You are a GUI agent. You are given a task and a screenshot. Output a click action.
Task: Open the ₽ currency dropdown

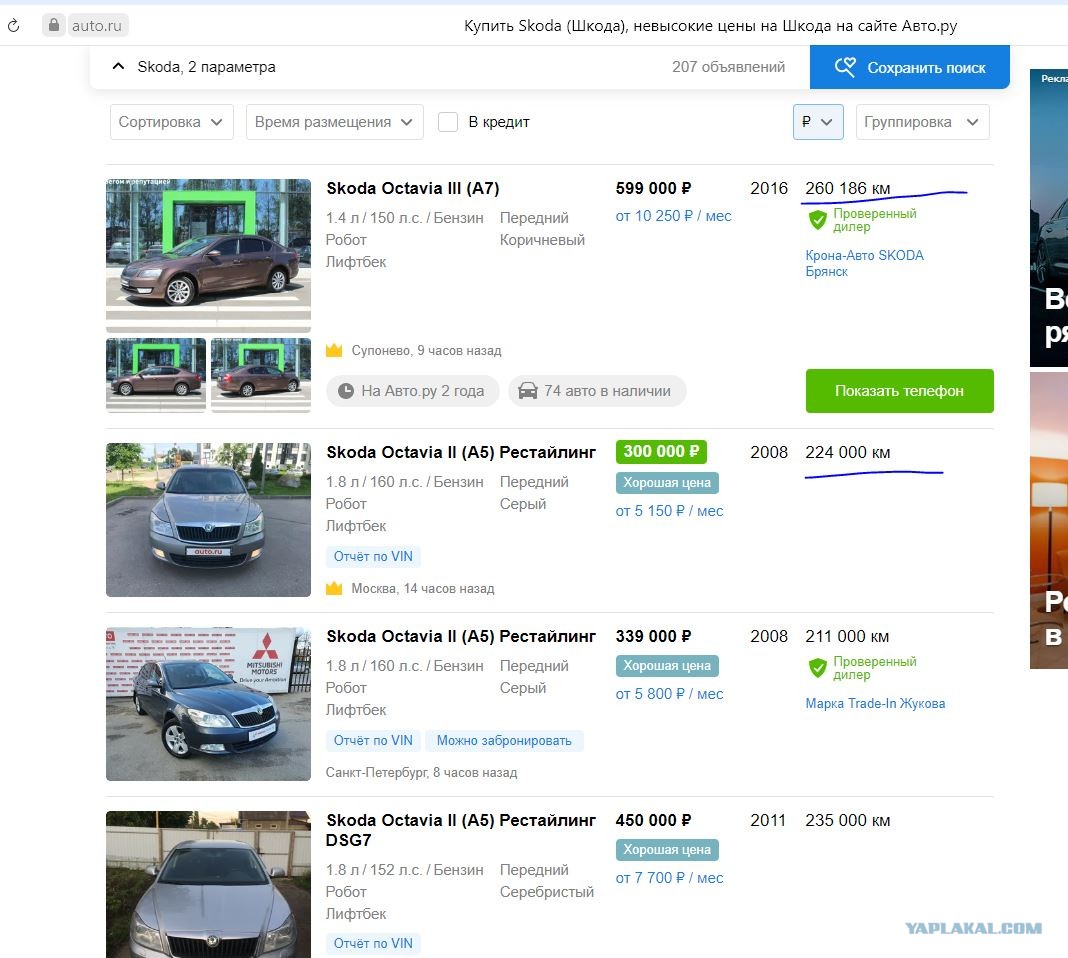tap(818, 122)
